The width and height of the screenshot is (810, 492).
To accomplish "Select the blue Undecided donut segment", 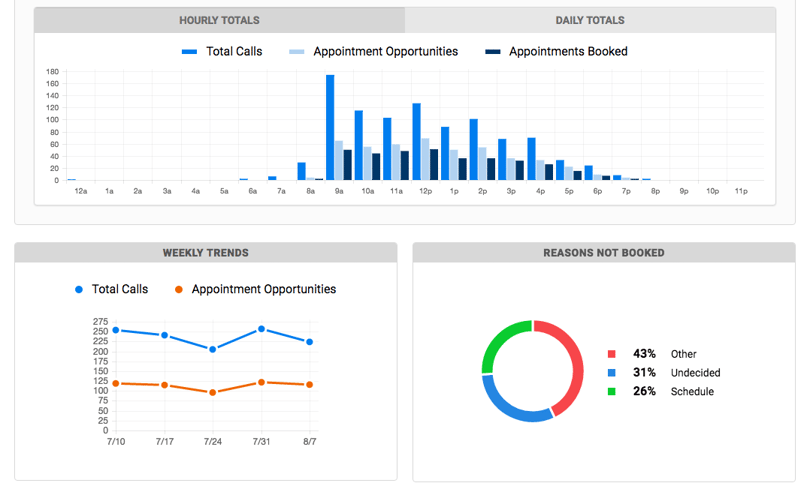I will tap(510, 403).
